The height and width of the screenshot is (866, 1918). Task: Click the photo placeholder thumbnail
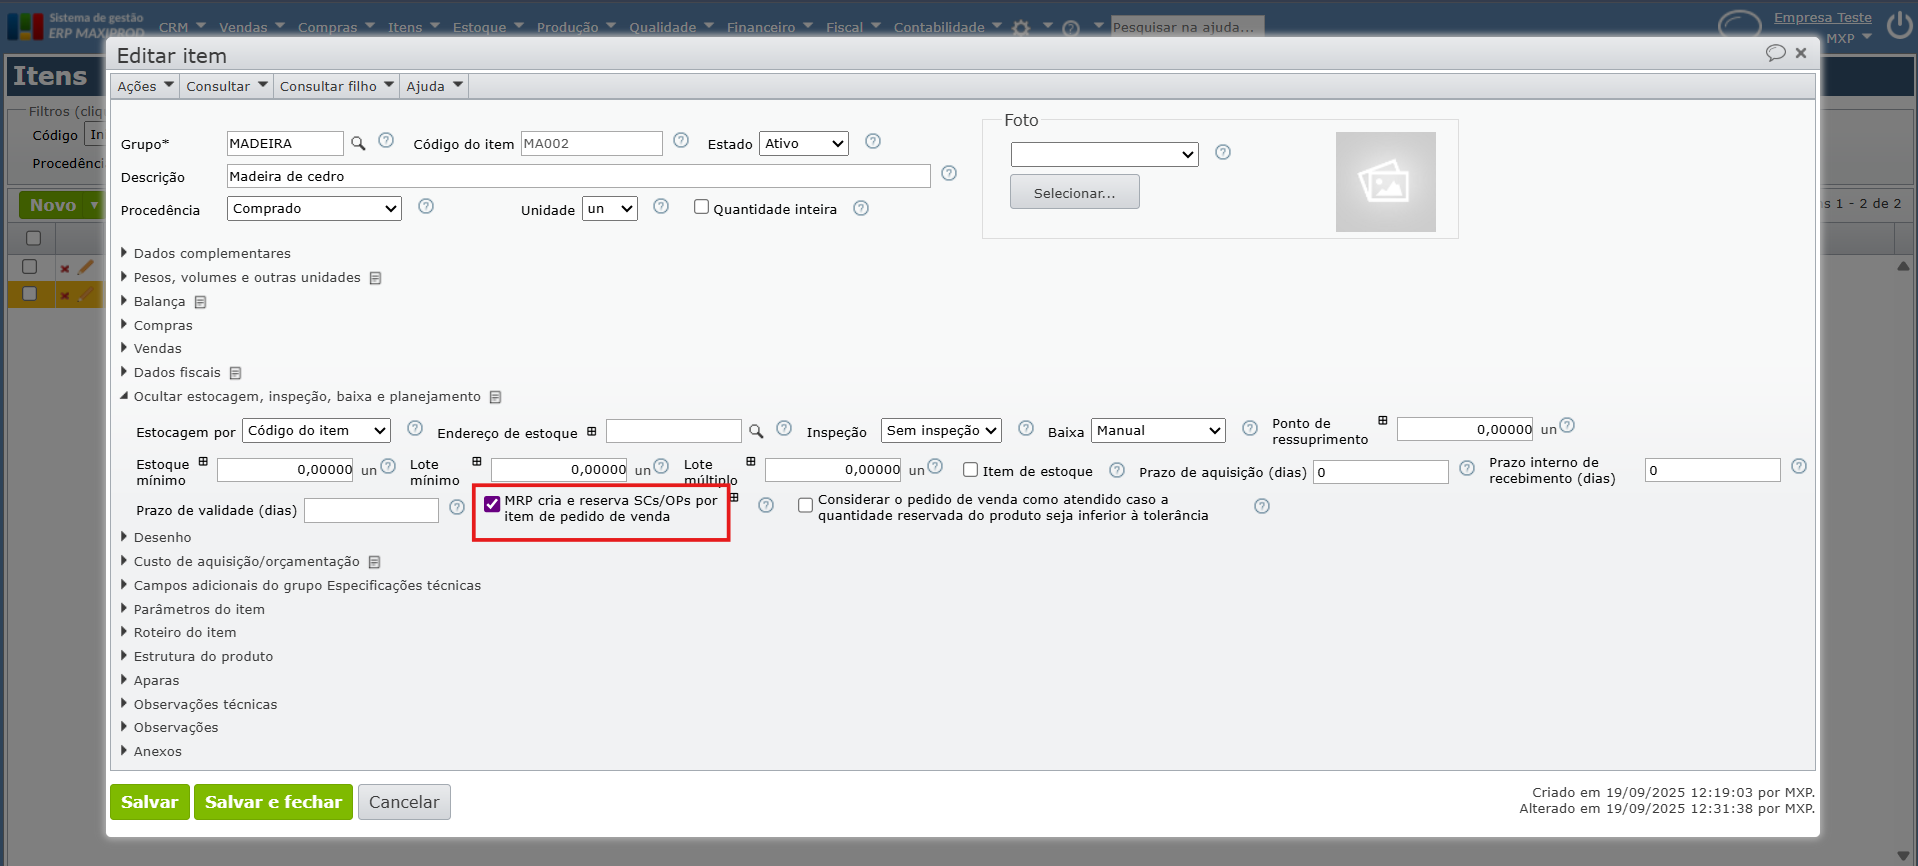[x=1385, y=182]
